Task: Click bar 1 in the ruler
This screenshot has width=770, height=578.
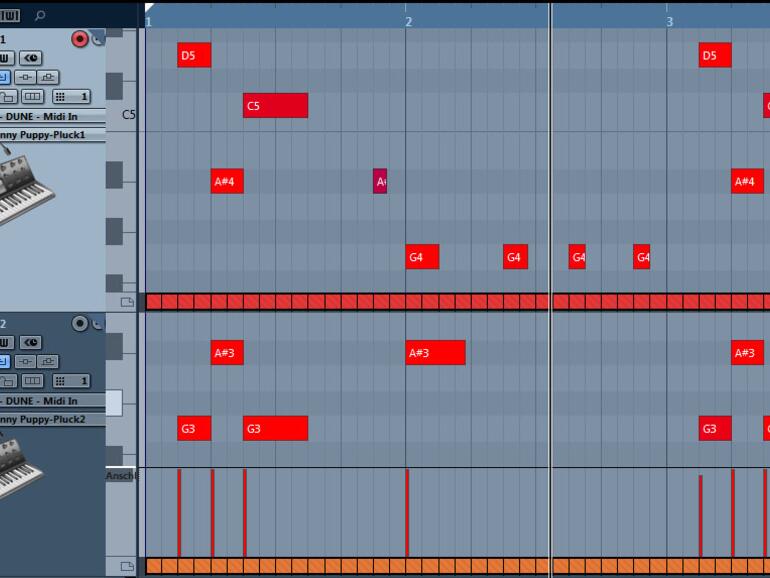Action: [149, 21]
